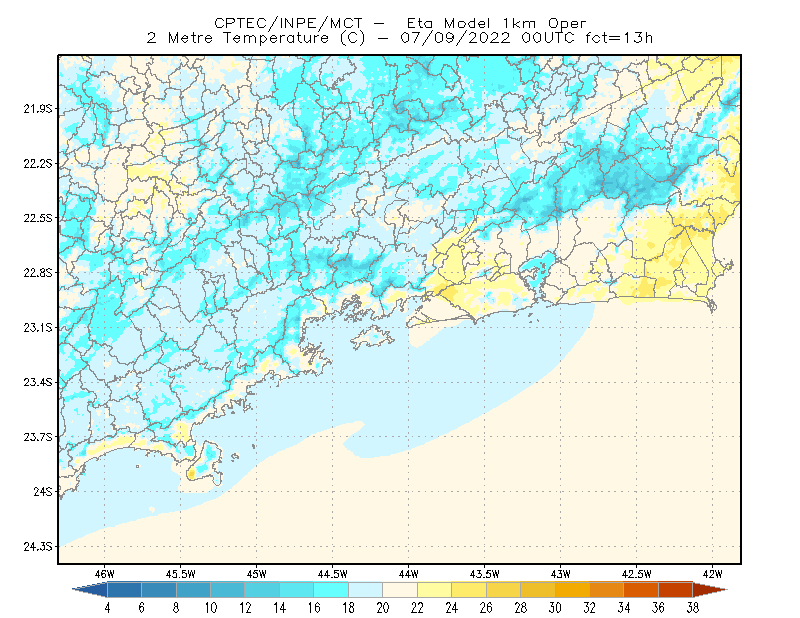Screen dimensions: 800x618
Task: Click the 10-12 medium blue legend swatch
Action: [228, 590]
